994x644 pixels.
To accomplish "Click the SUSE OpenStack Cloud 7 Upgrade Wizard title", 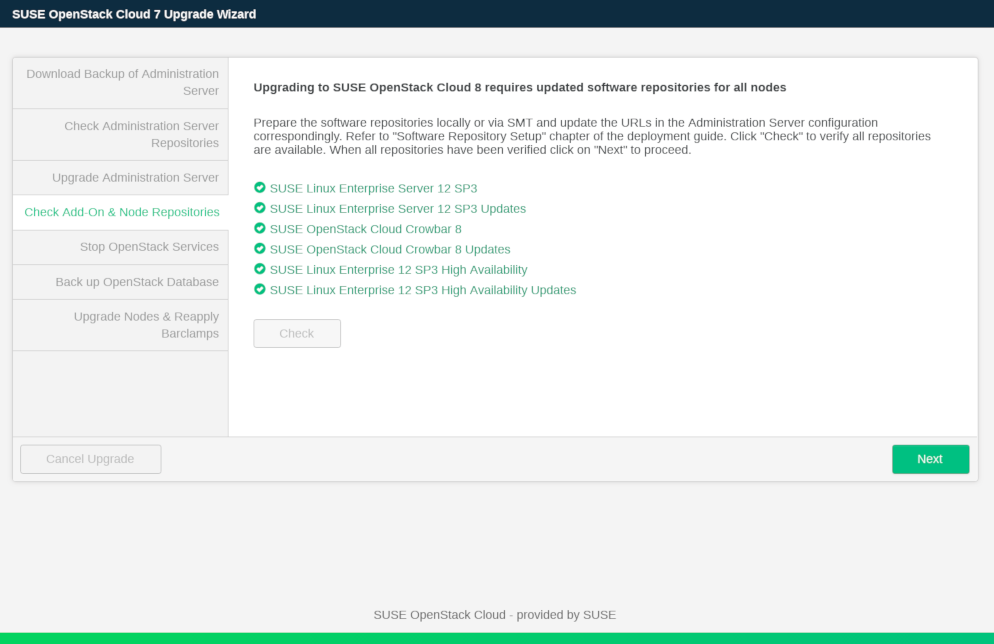I will pos(134,14).
